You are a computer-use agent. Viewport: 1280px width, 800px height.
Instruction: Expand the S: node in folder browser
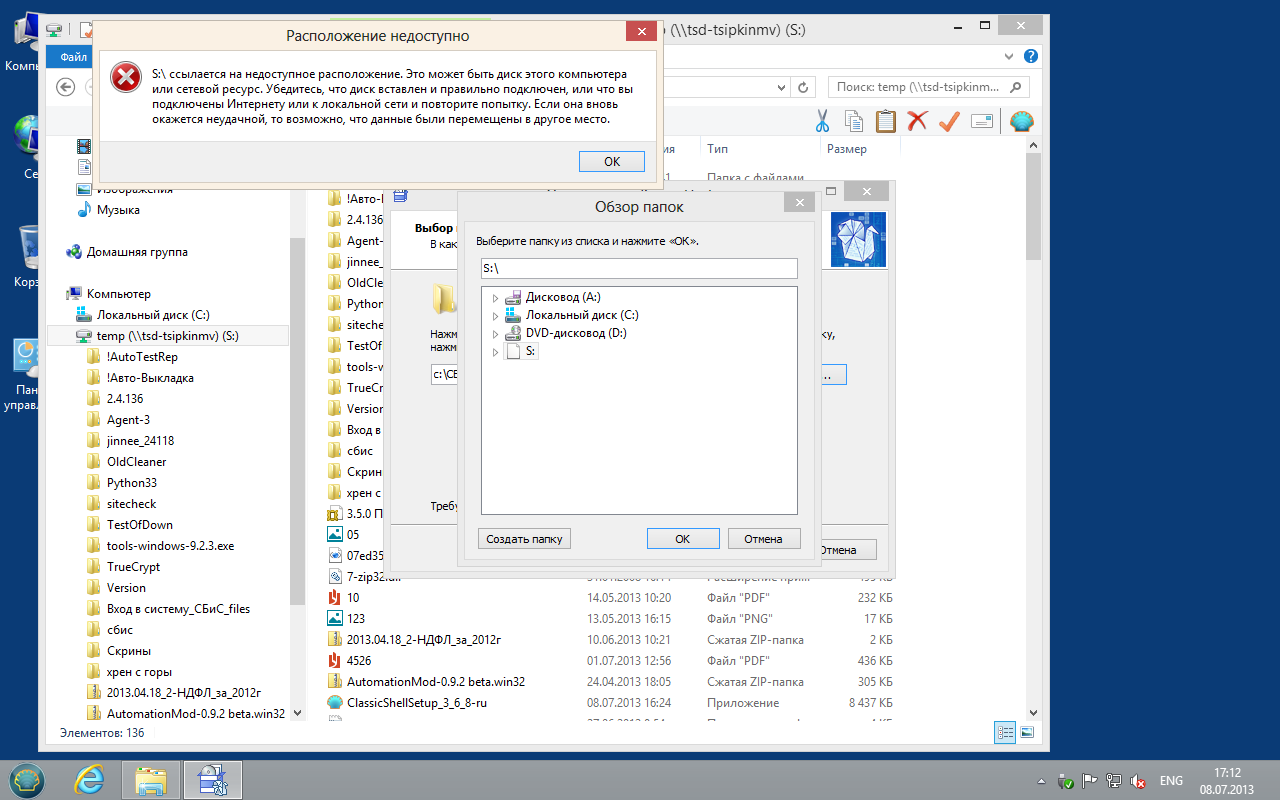(495, 352)
